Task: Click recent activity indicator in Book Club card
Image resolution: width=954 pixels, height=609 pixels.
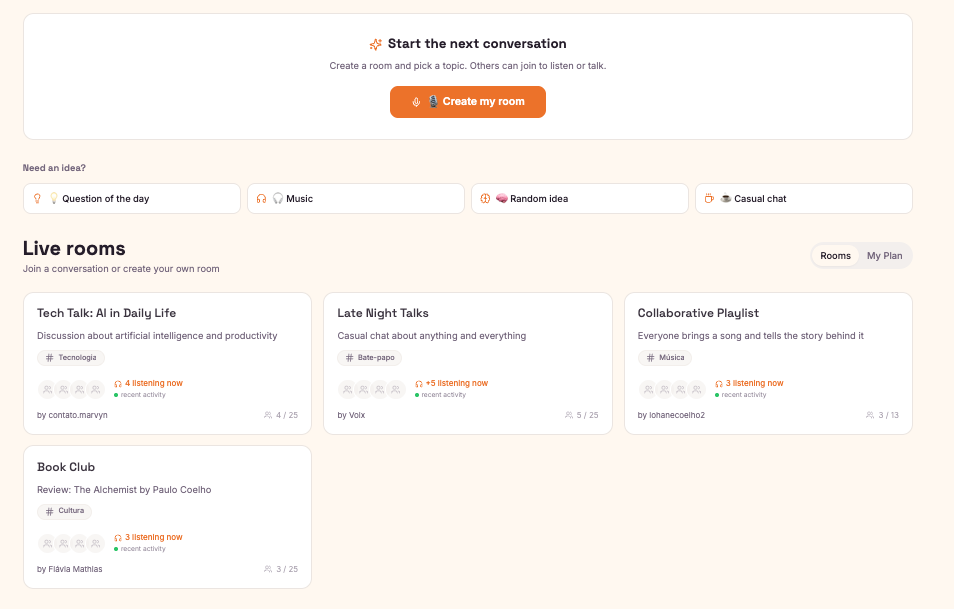Action: click(140, 549)
